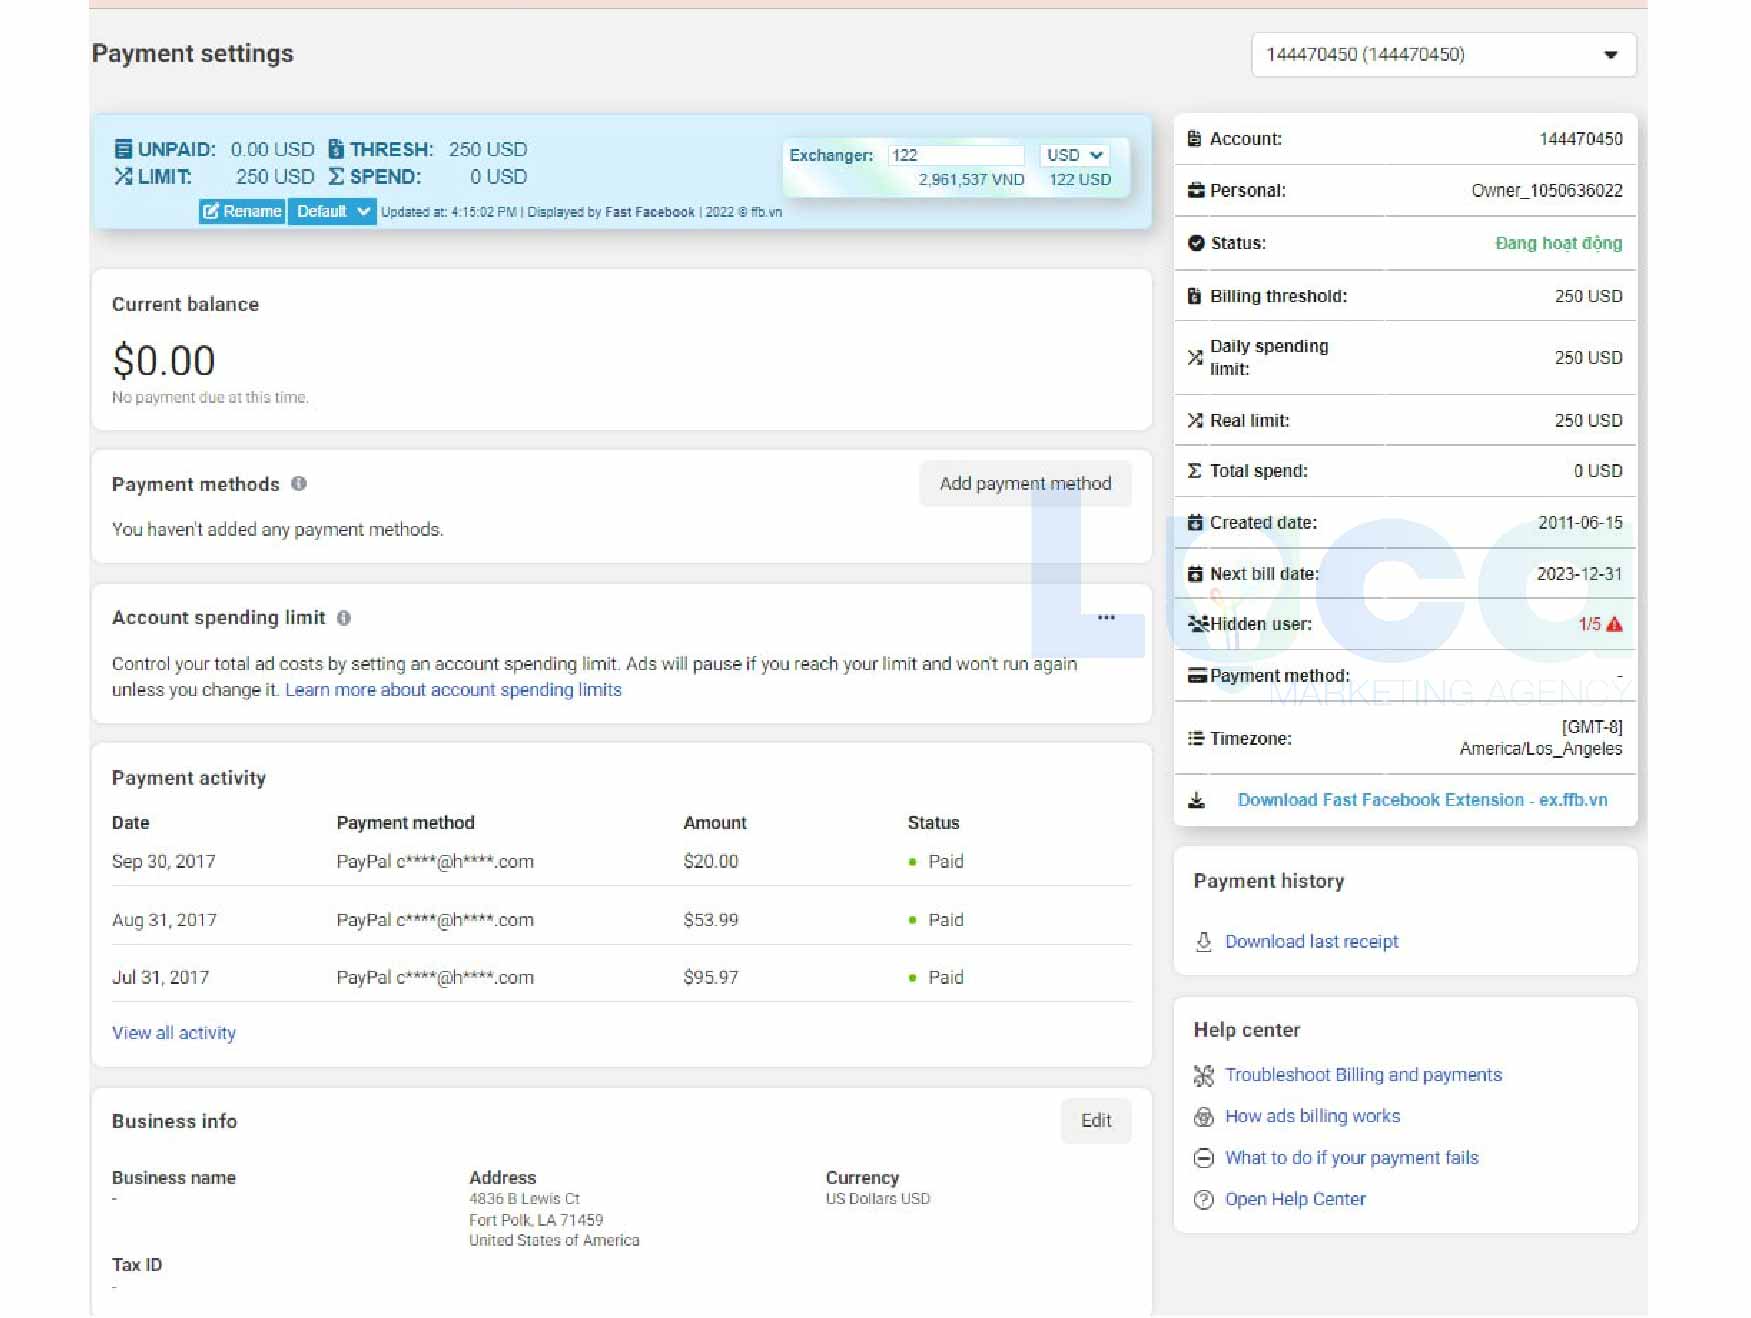Click the Account icon in the side panel
The width and height of the screenshot is (1751, 1318).
[1194, 139]
